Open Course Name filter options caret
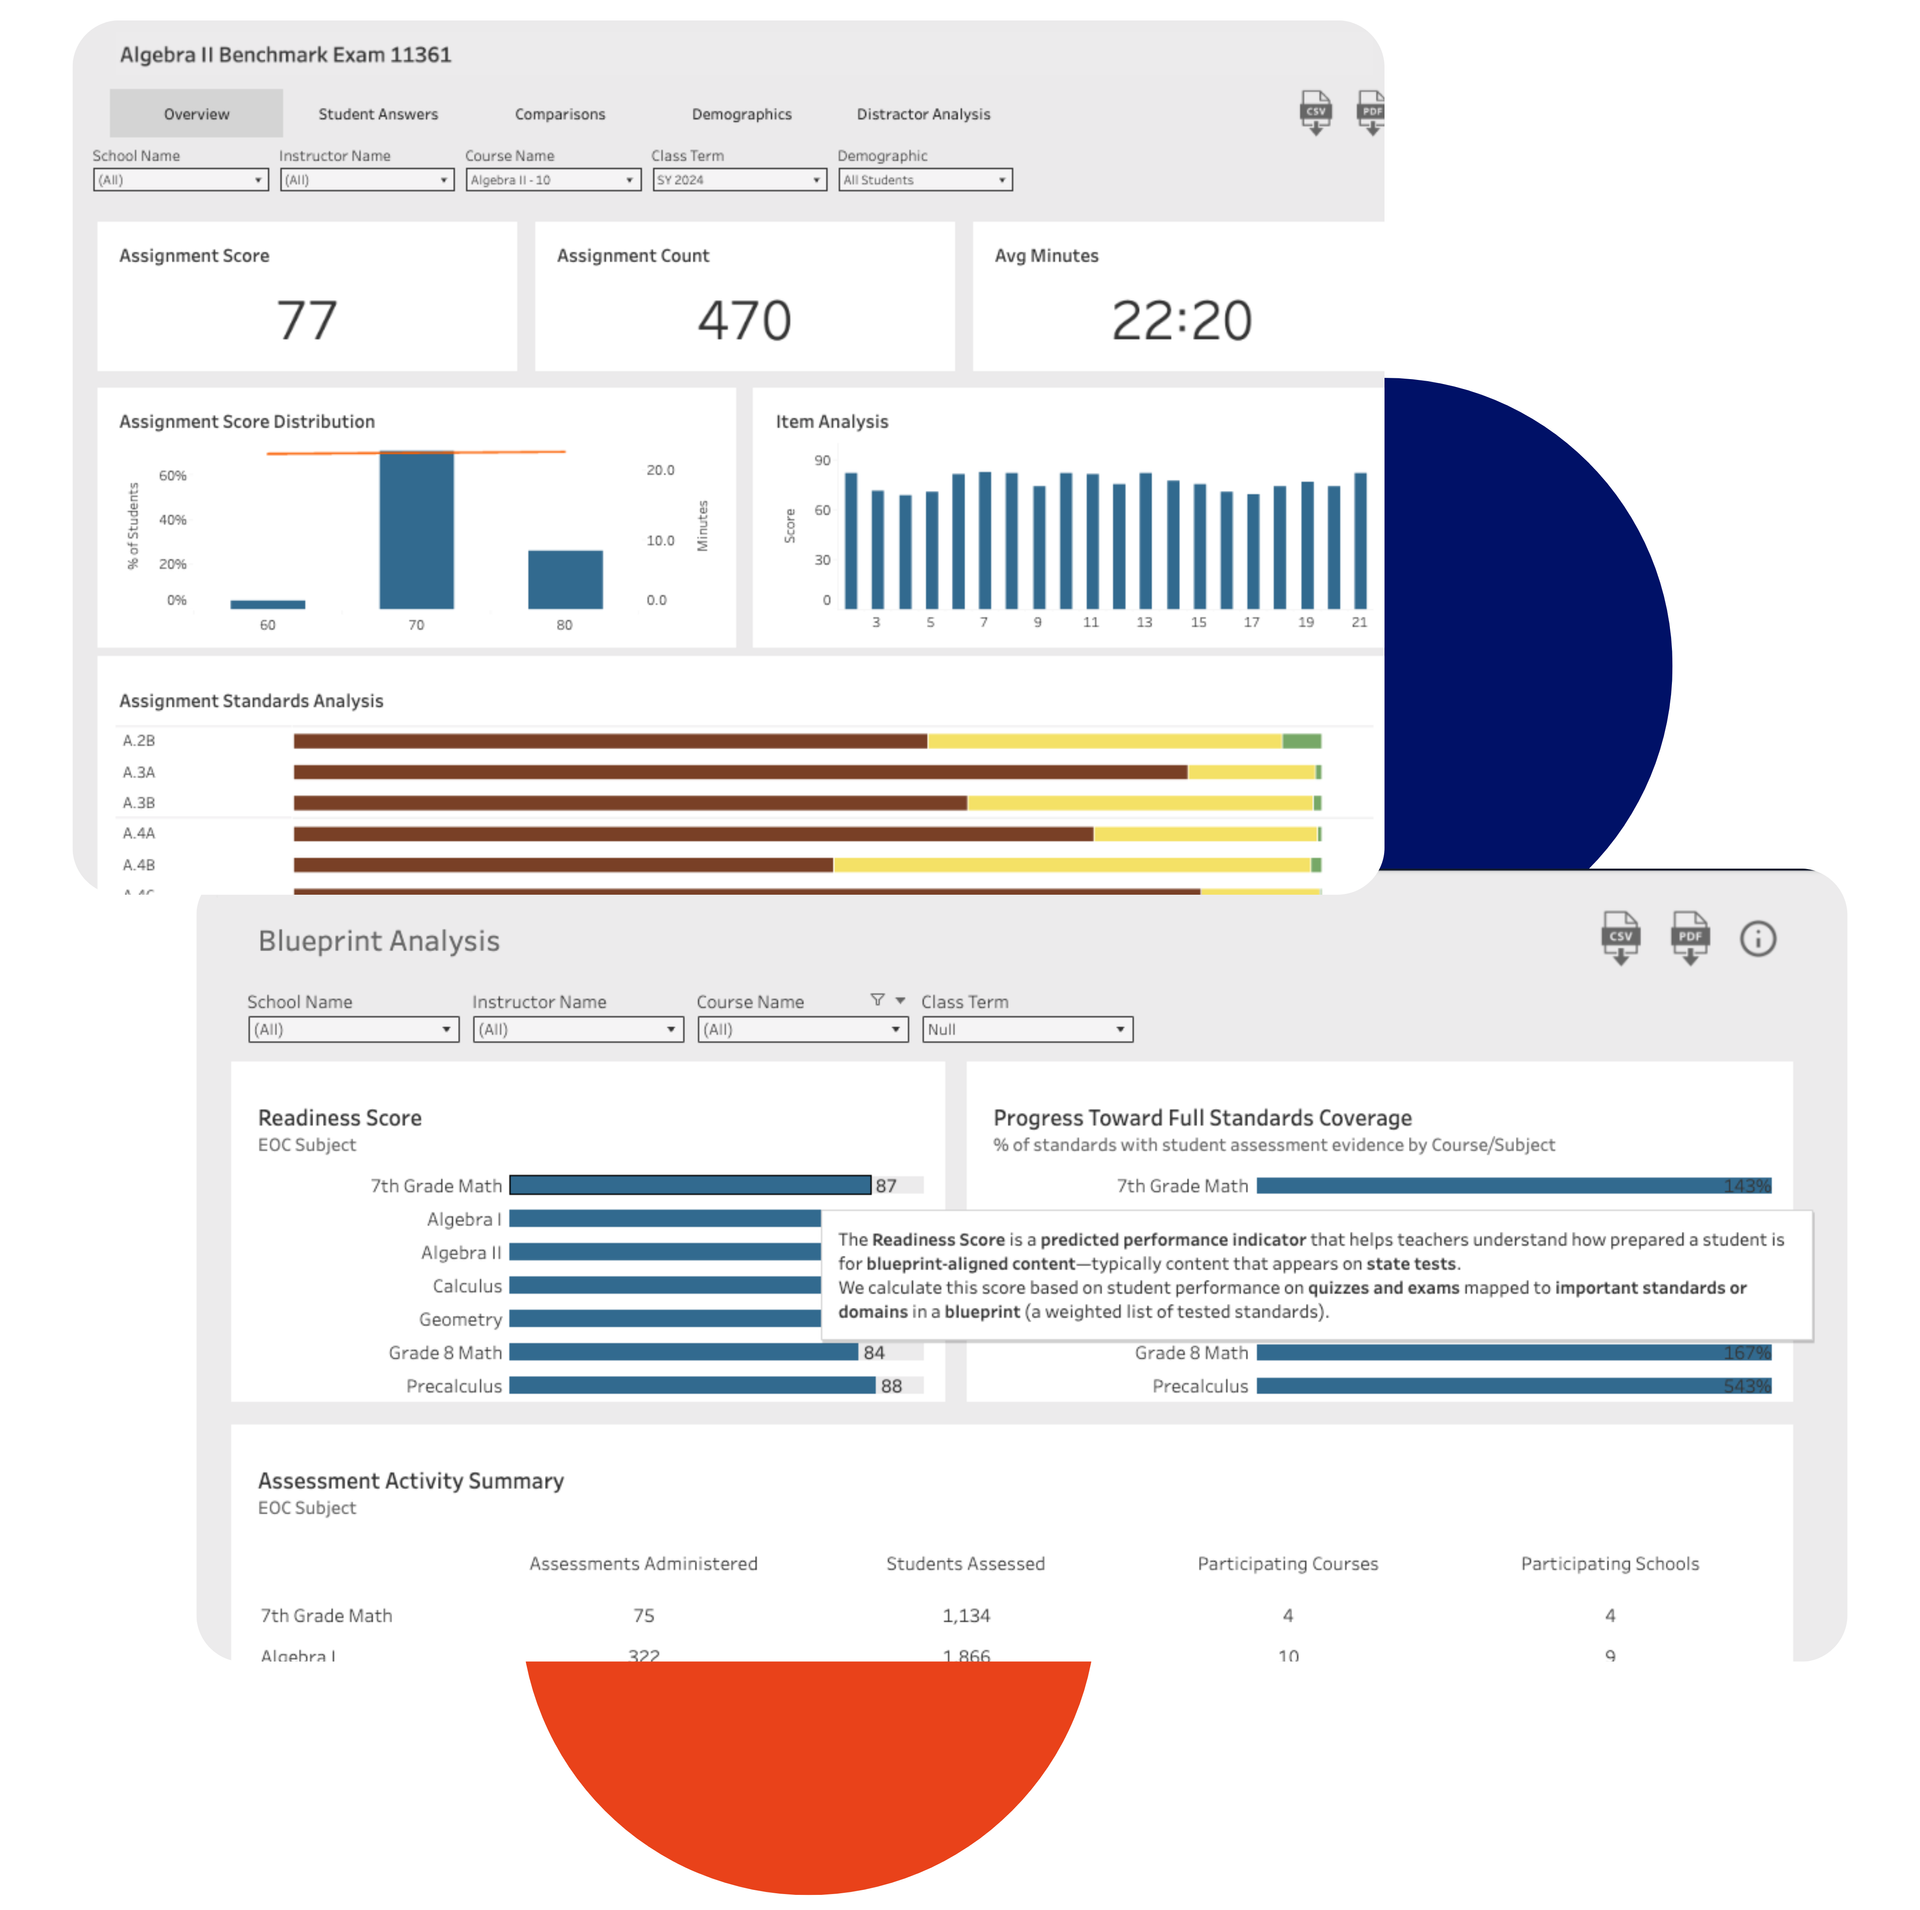 coord(900,1000)
